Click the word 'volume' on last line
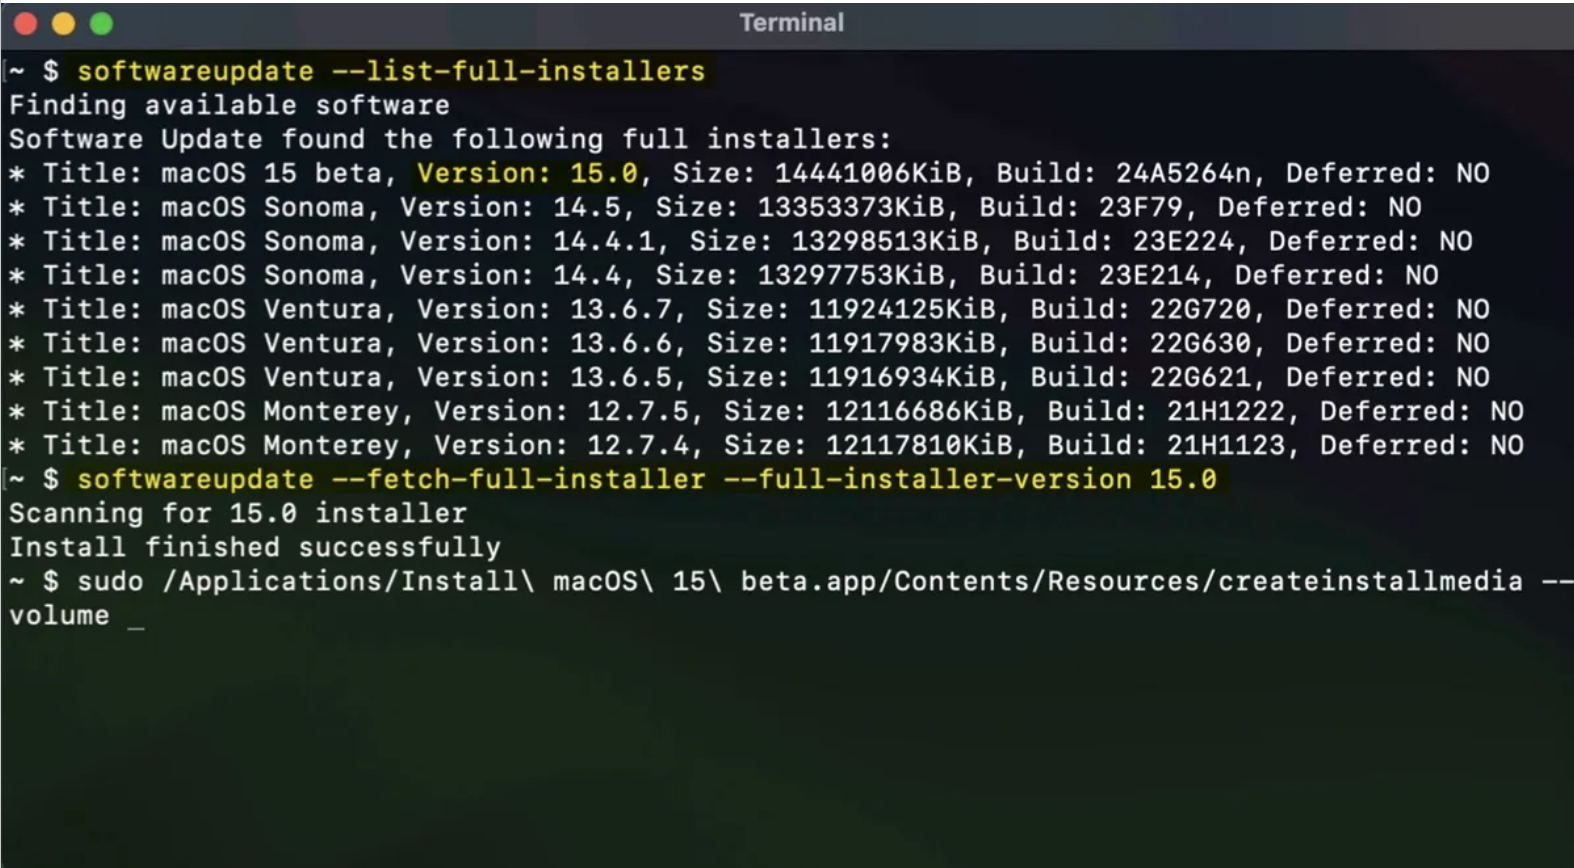The height and width of the screenshot is (868, 1574). (59, 615)
